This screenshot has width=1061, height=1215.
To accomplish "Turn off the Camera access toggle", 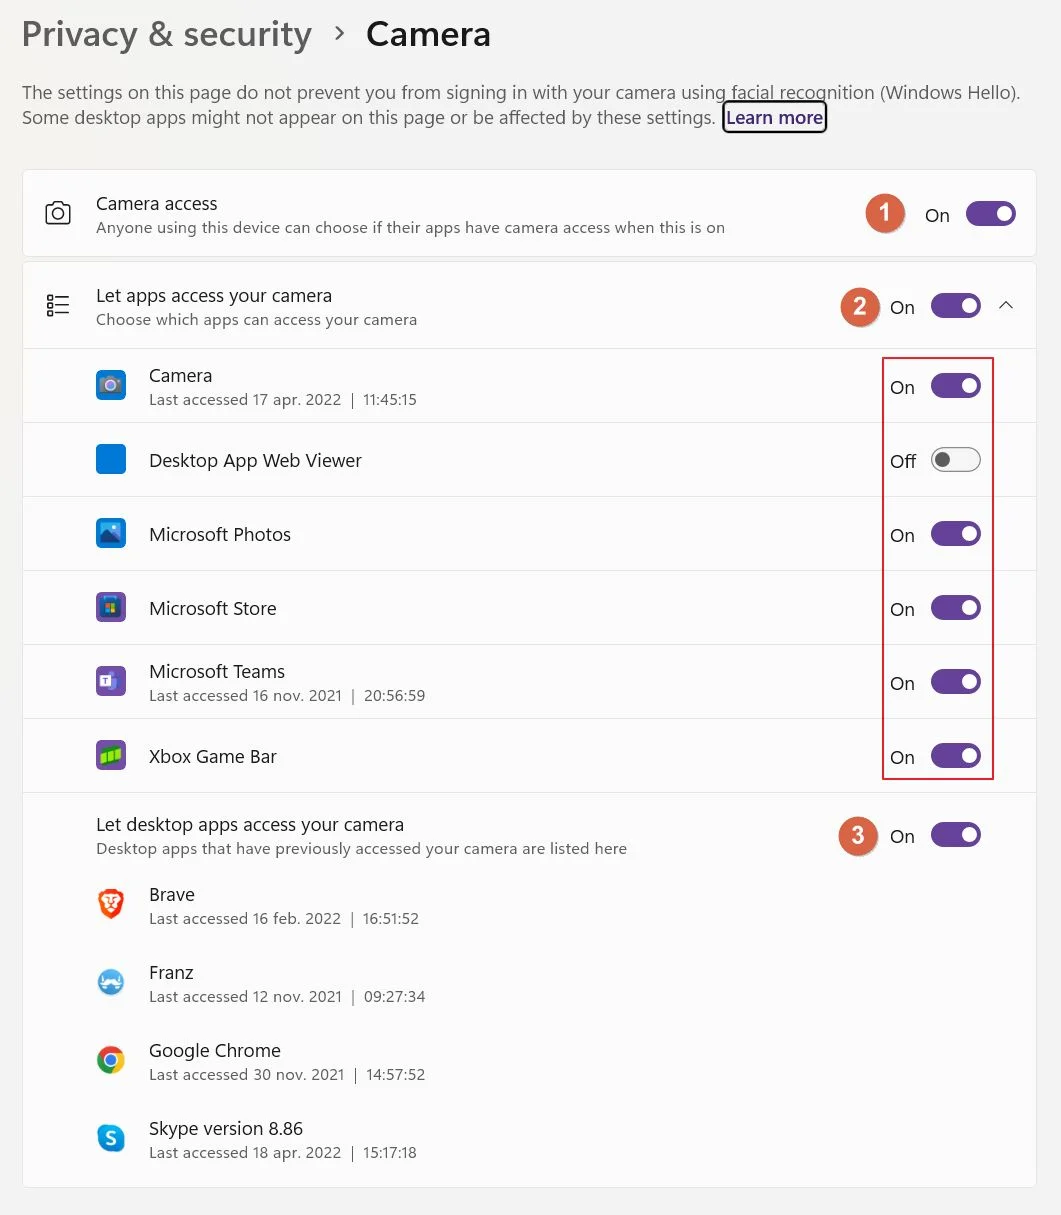I will 991,214.
